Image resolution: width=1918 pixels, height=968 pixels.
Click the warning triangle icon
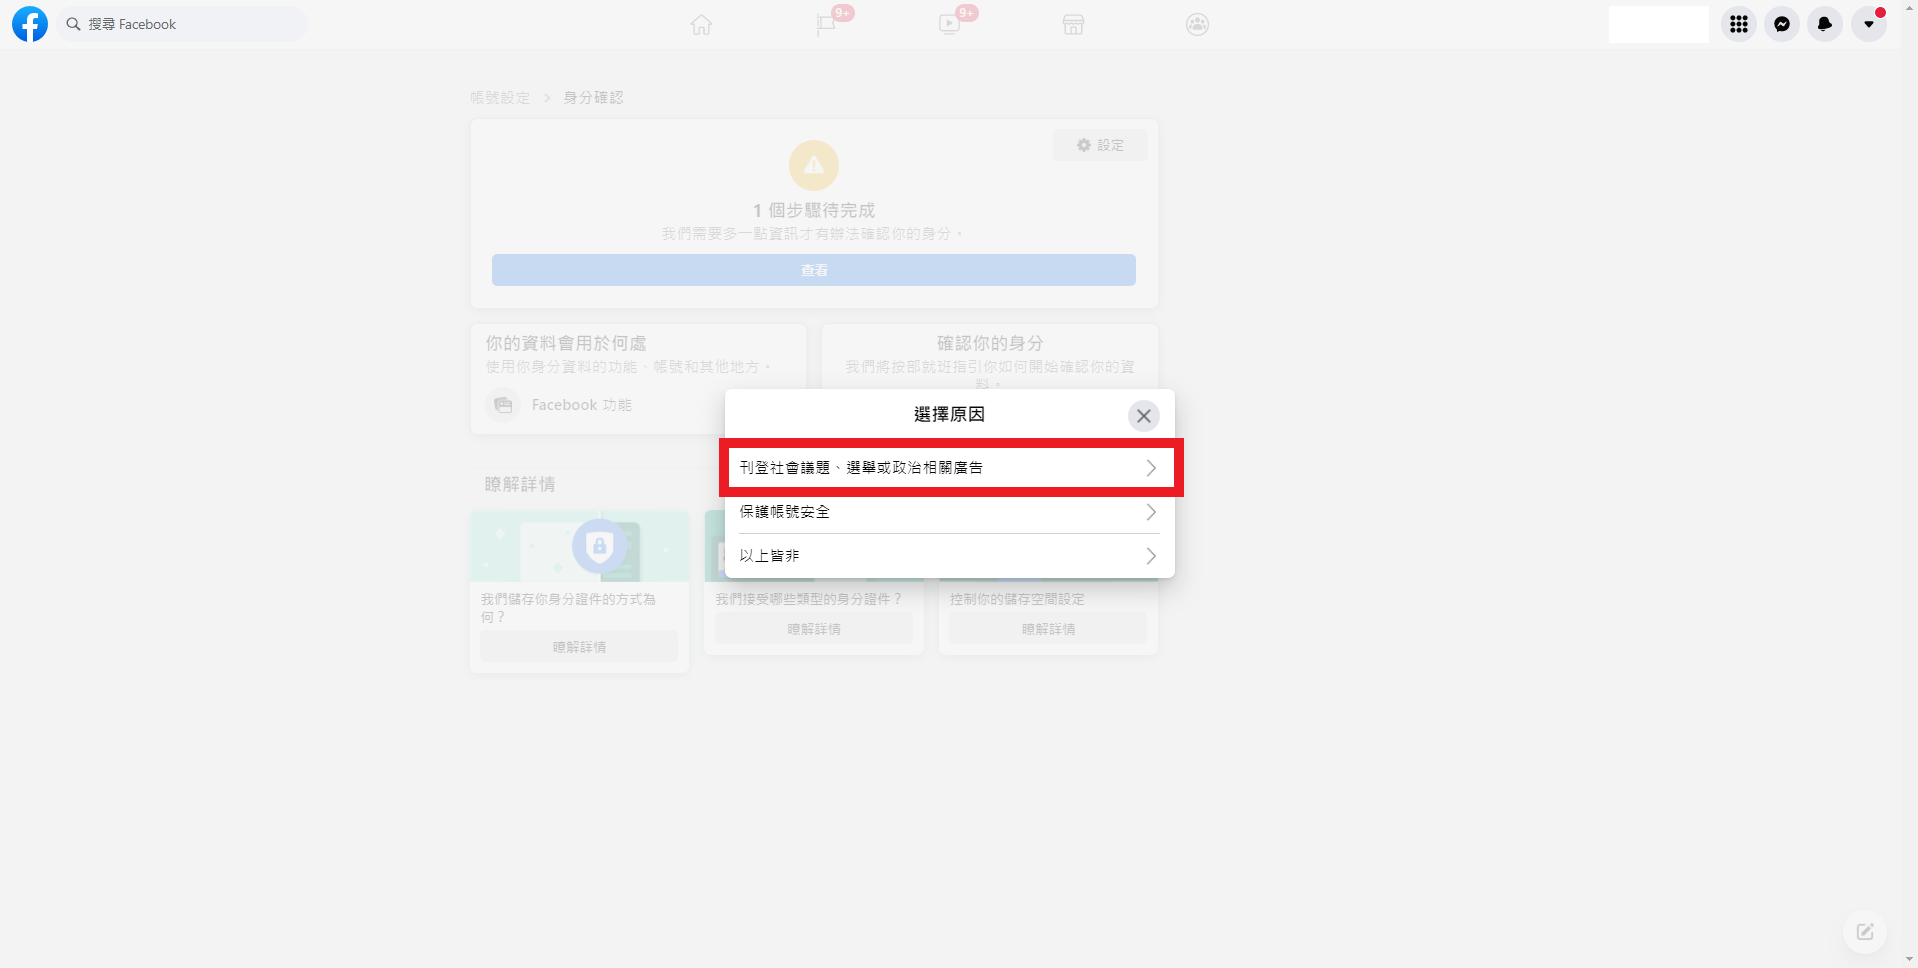click(x=814, y=165)
